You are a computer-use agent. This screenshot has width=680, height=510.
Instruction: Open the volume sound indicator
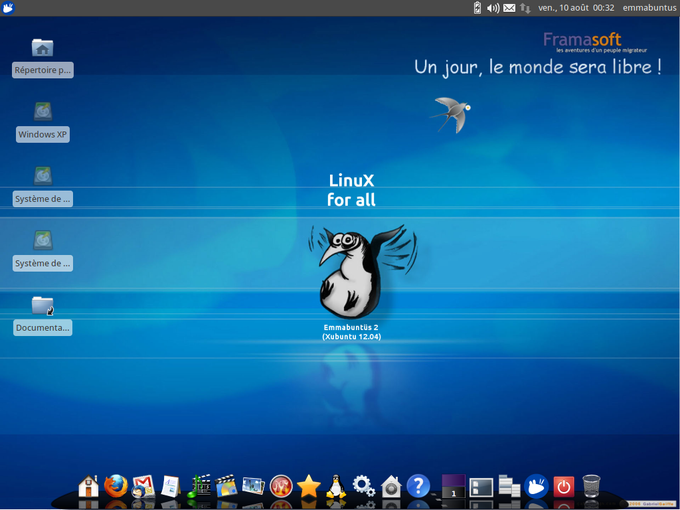pyautogui.click(x=493, y=8)
